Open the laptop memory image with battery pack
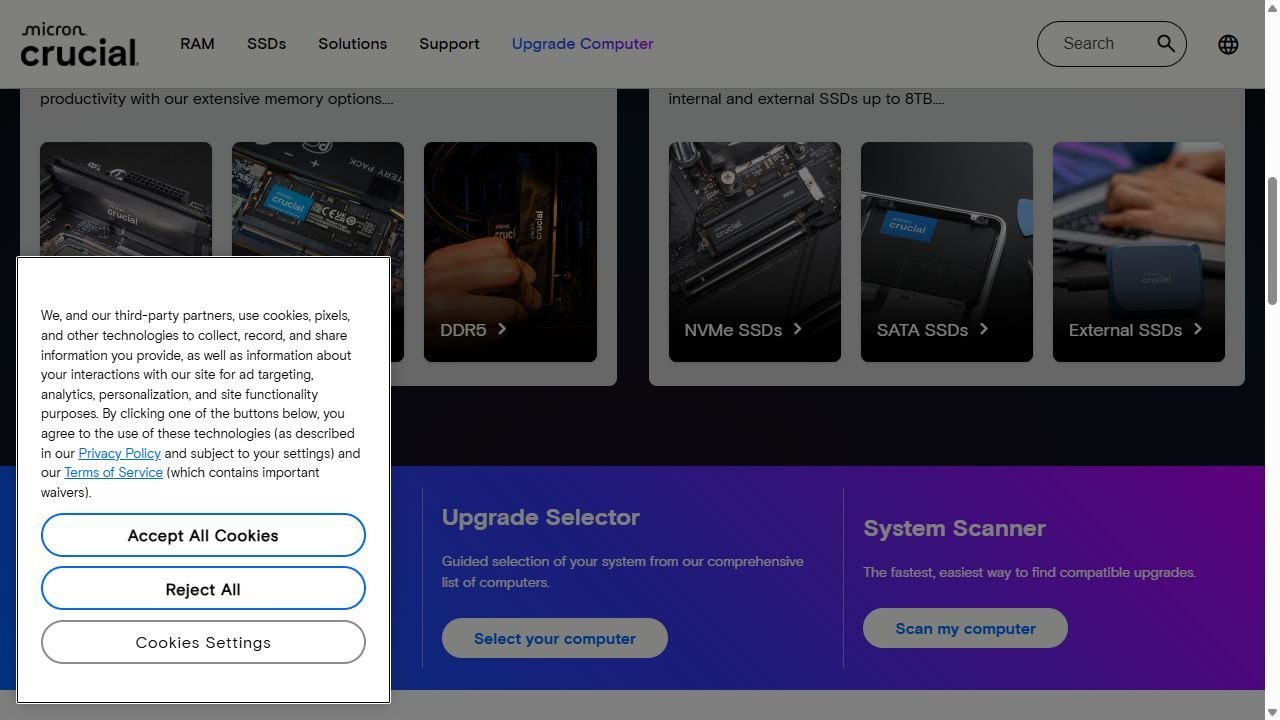 pyautogui.click(x=318, y=199)
